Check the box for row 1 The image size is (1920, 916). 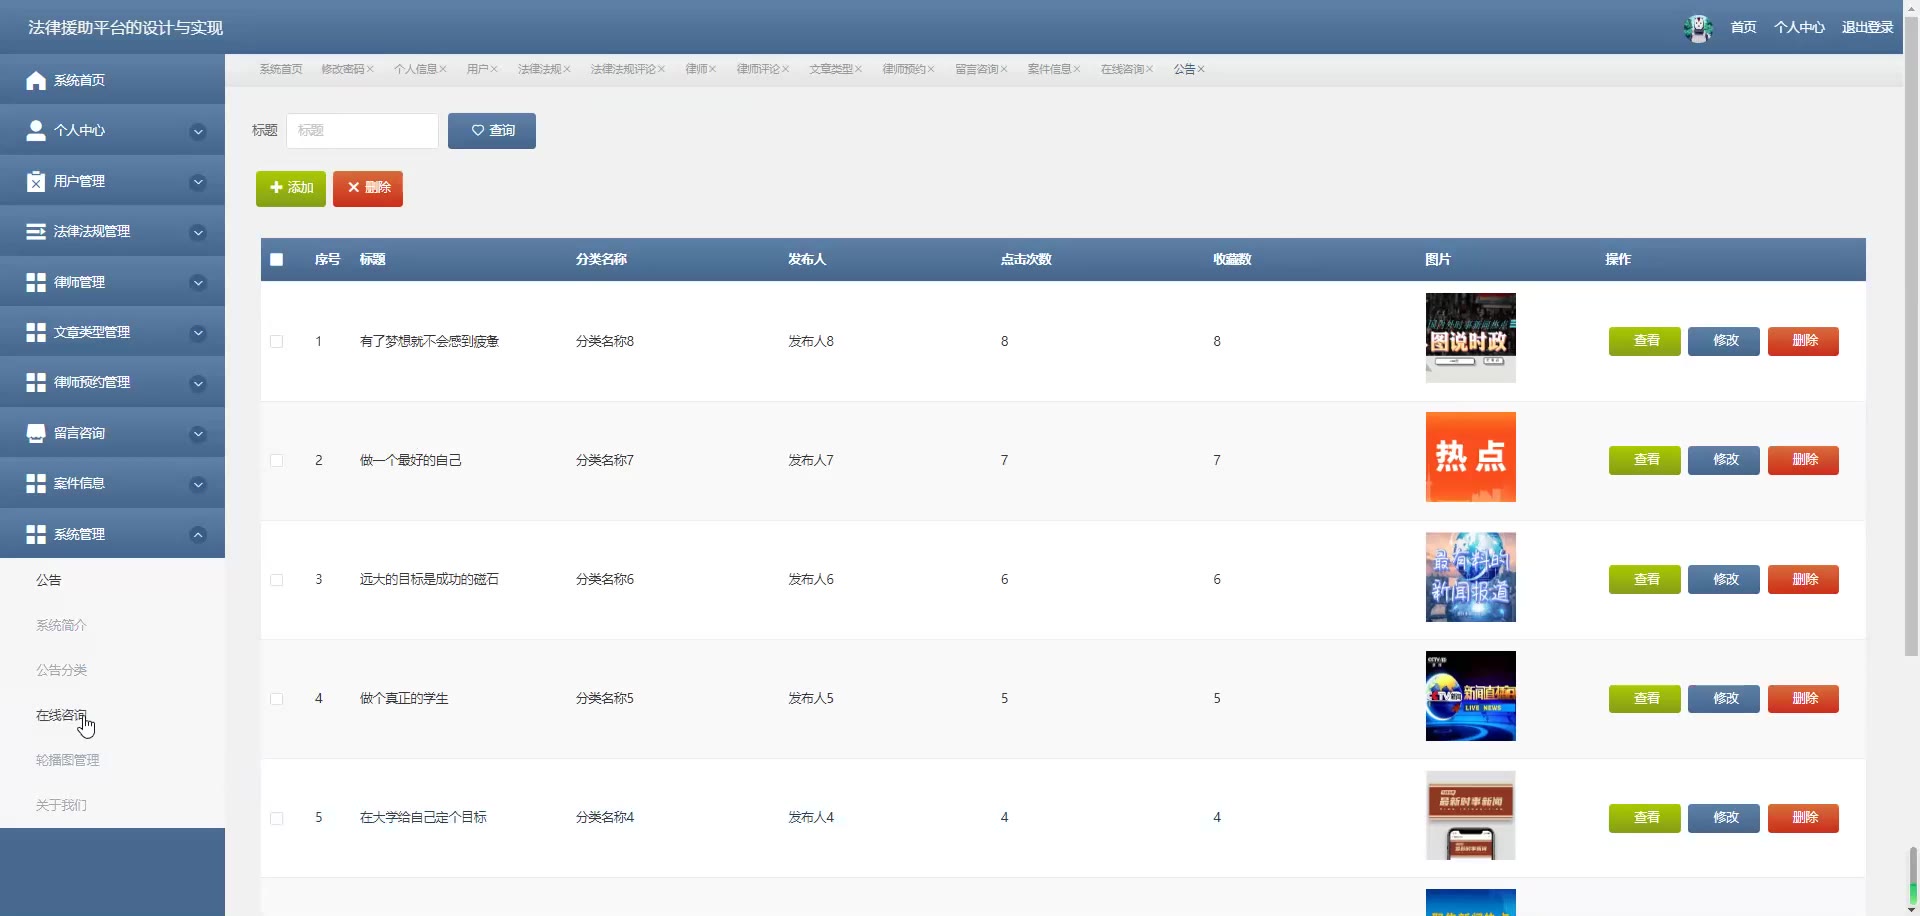click(277, 342)
